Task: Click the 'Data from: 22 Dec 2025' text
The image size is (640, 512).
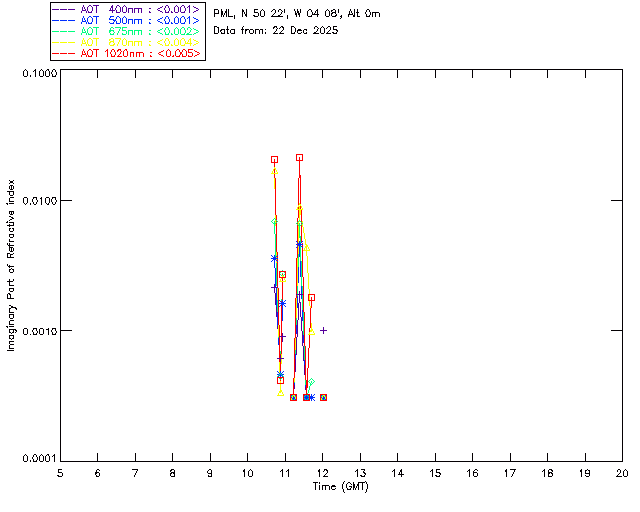Action: (276, 31)
